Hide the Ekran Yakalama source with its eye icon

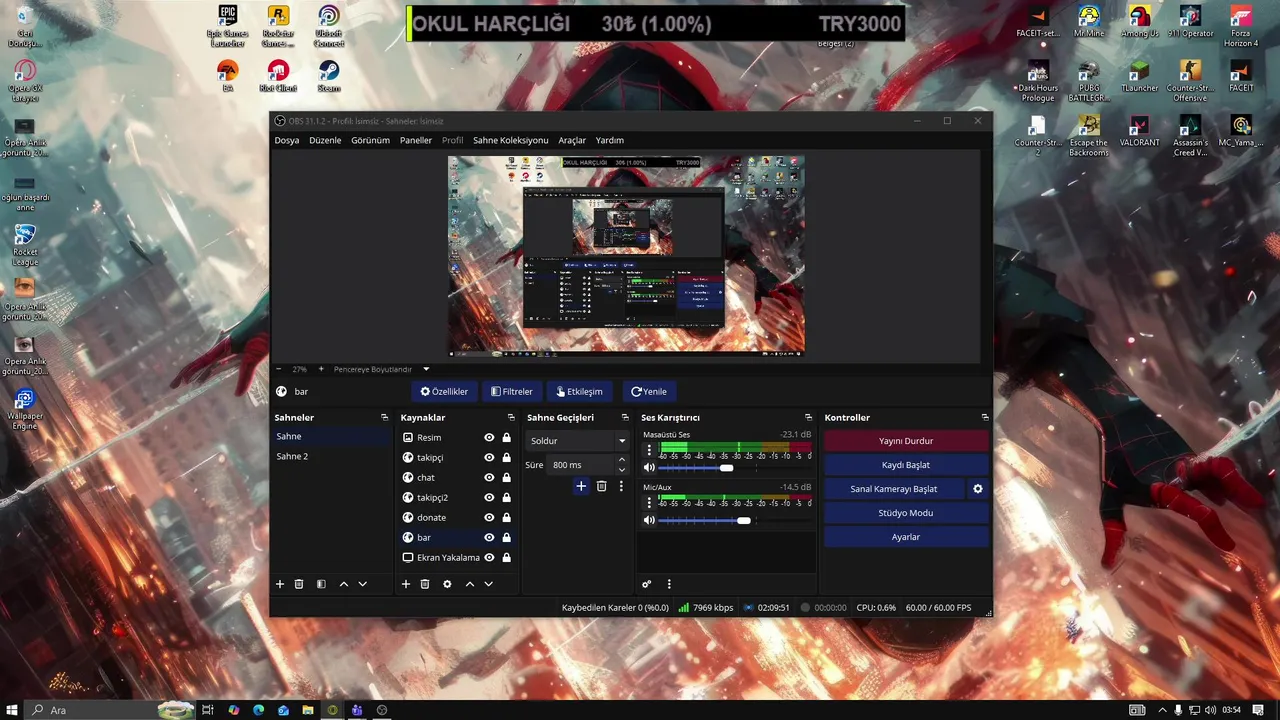pos(489,557)
